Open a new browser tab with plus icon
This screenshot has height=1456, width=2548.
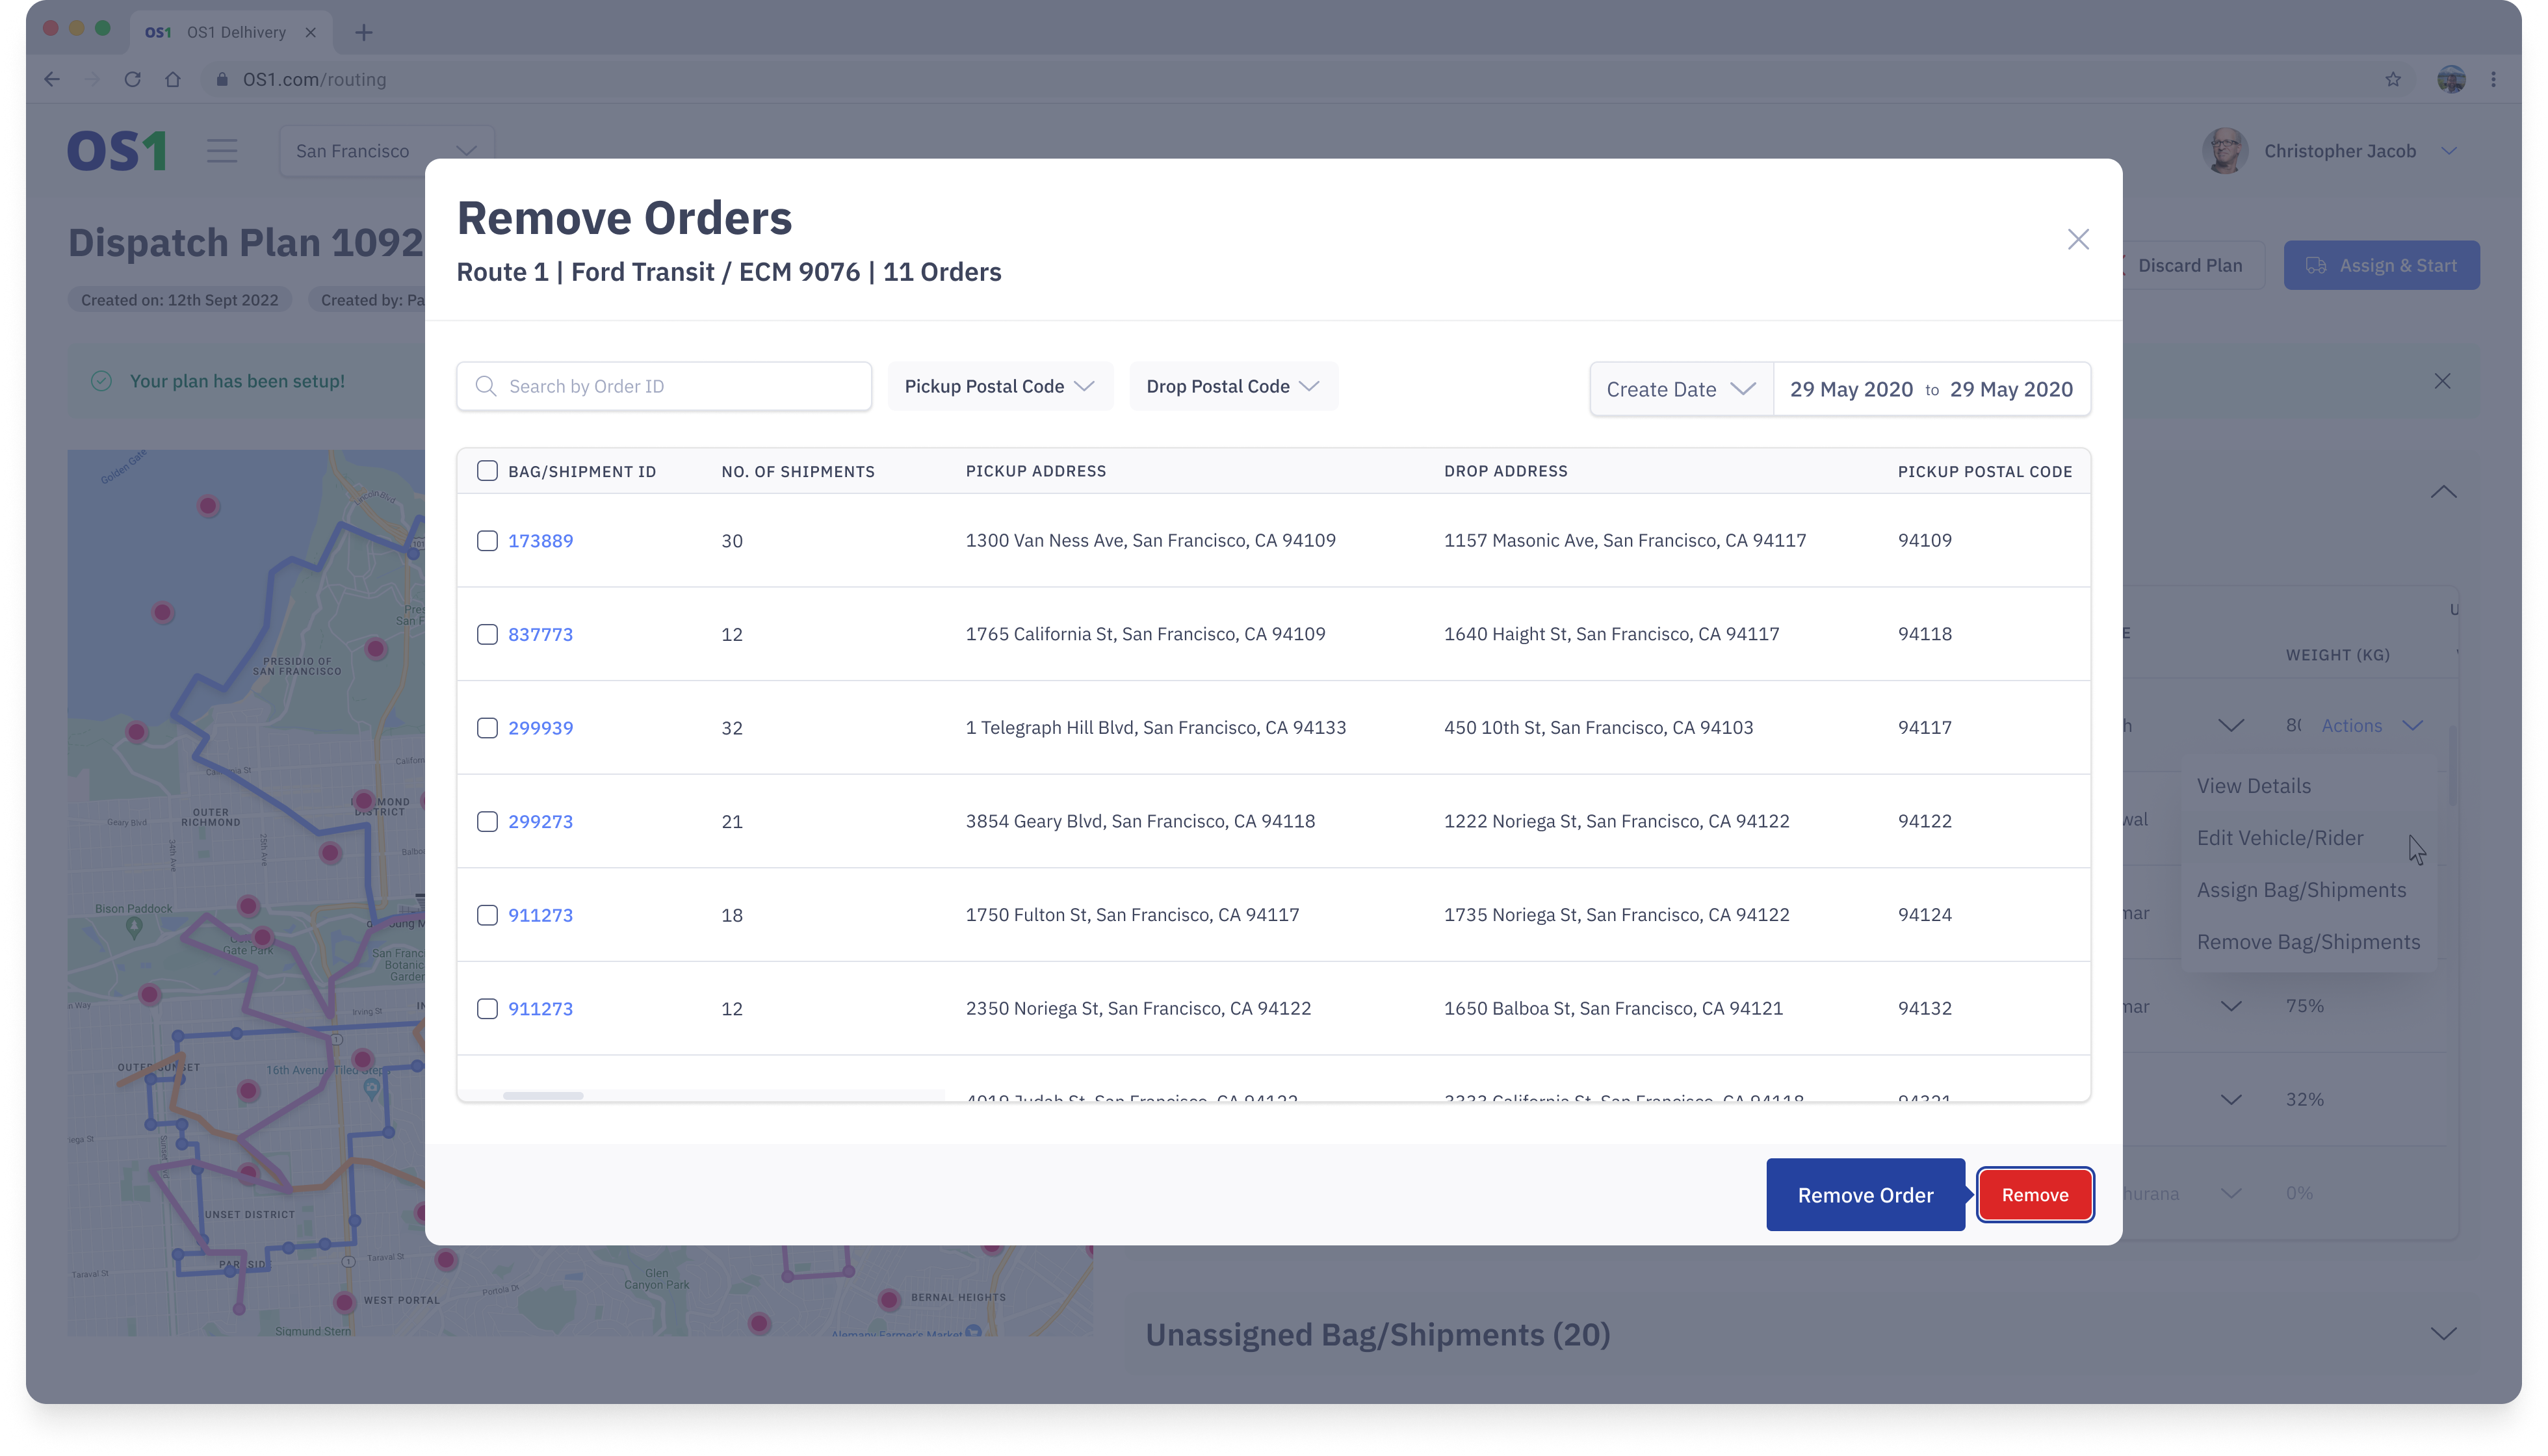click(364, 32)
